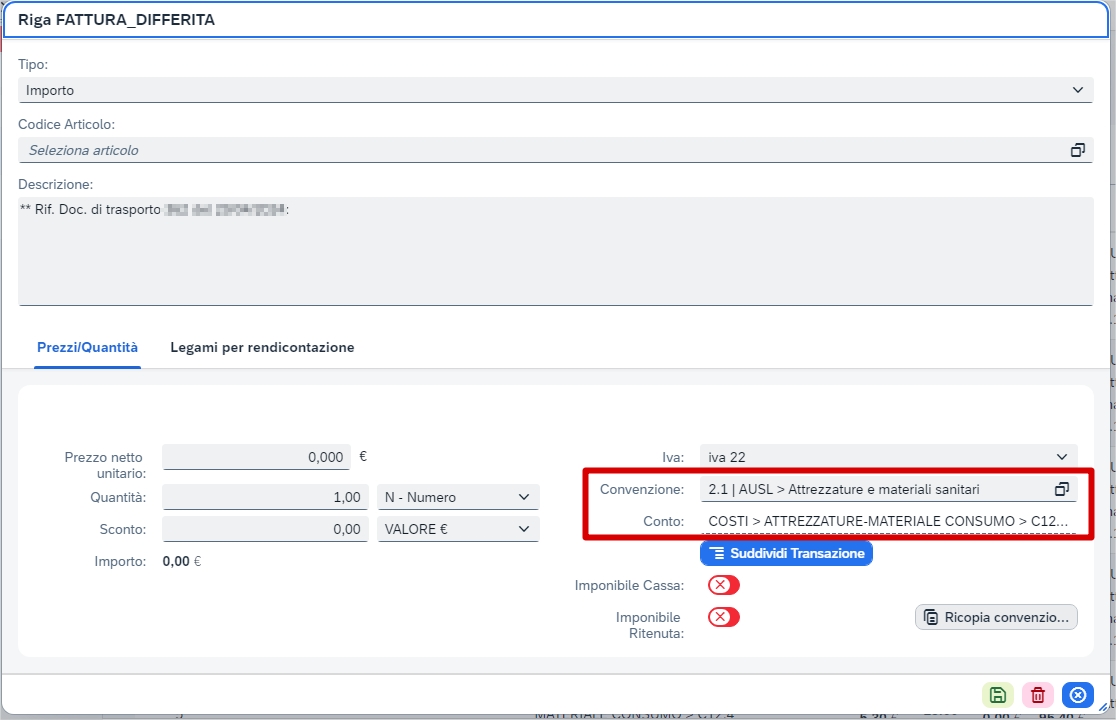Open article picker icon in Codice Articolo
The image size is (1116, 720).
click(x=1078, y=150)
